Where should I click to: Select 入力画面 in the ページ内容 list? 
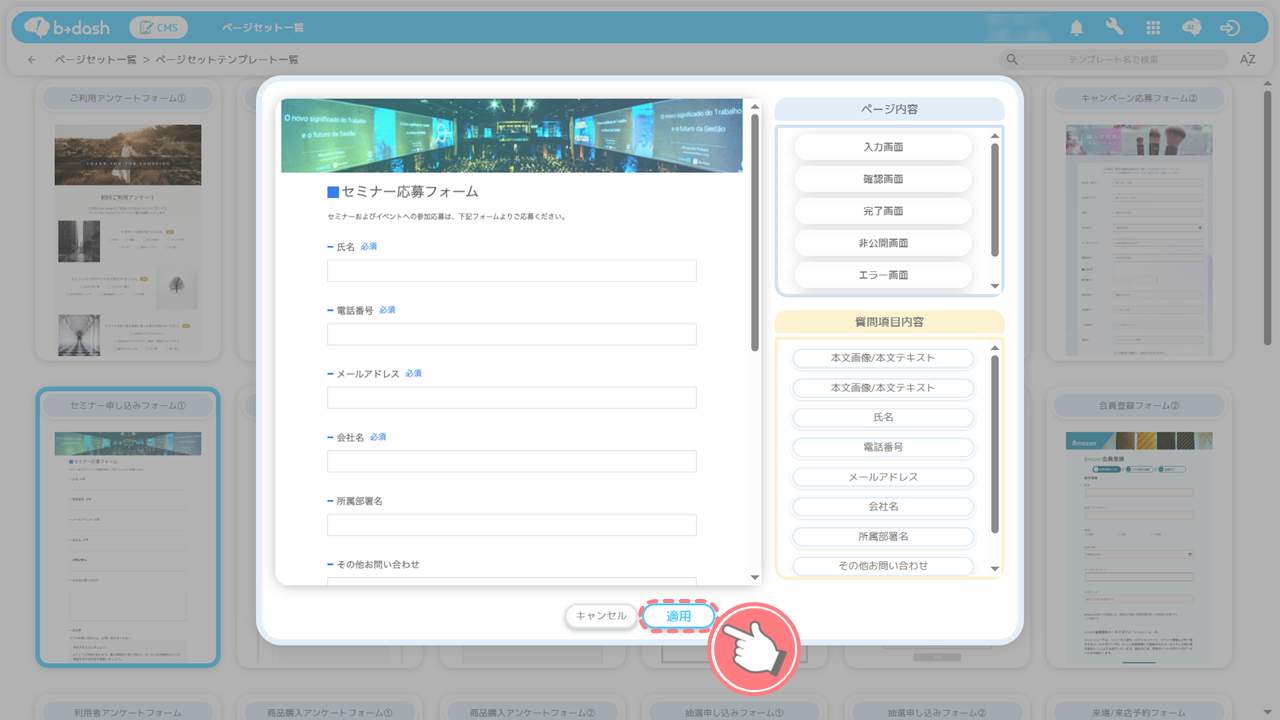coord(883,147)
